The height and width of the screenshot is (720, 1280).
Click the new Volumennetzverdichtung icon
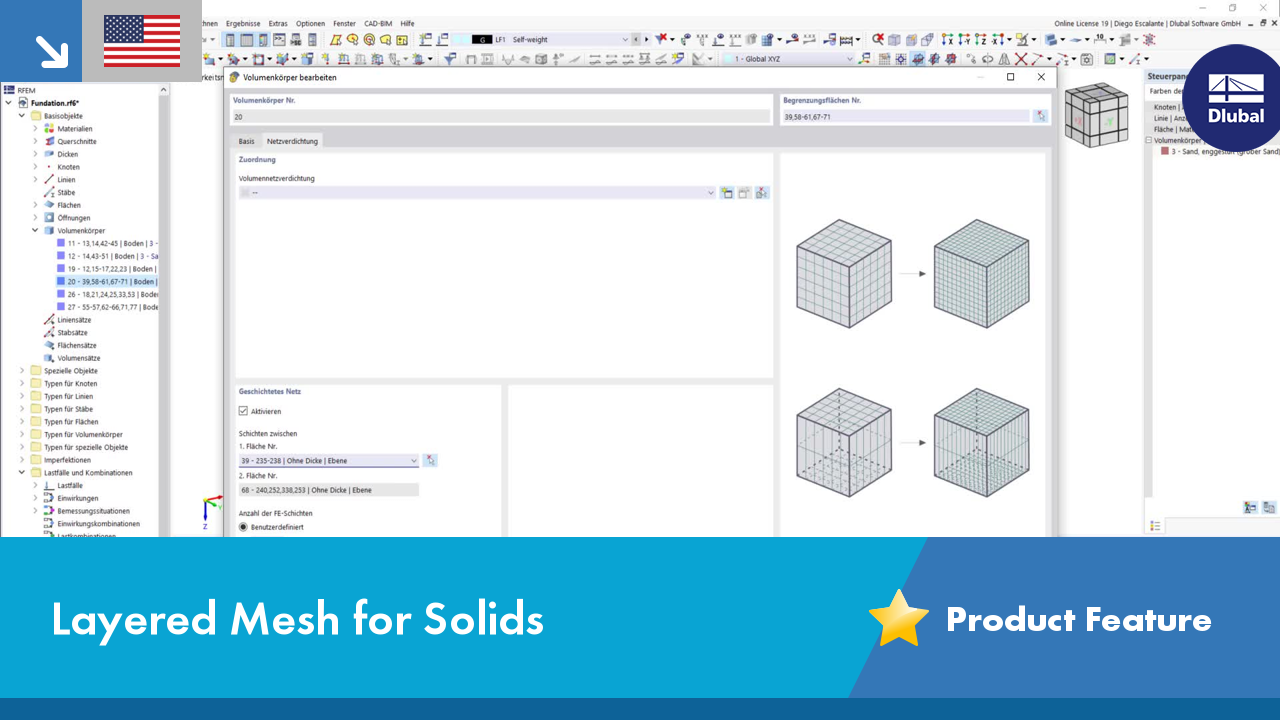pos(727,193)
